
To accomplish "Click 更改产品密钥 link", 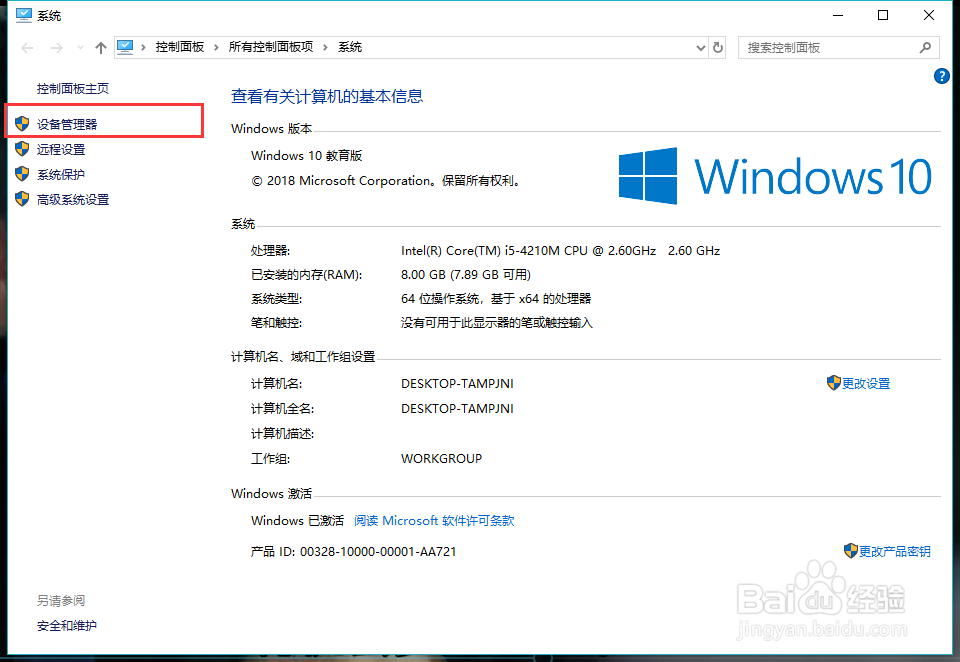I will pos(894,551).
